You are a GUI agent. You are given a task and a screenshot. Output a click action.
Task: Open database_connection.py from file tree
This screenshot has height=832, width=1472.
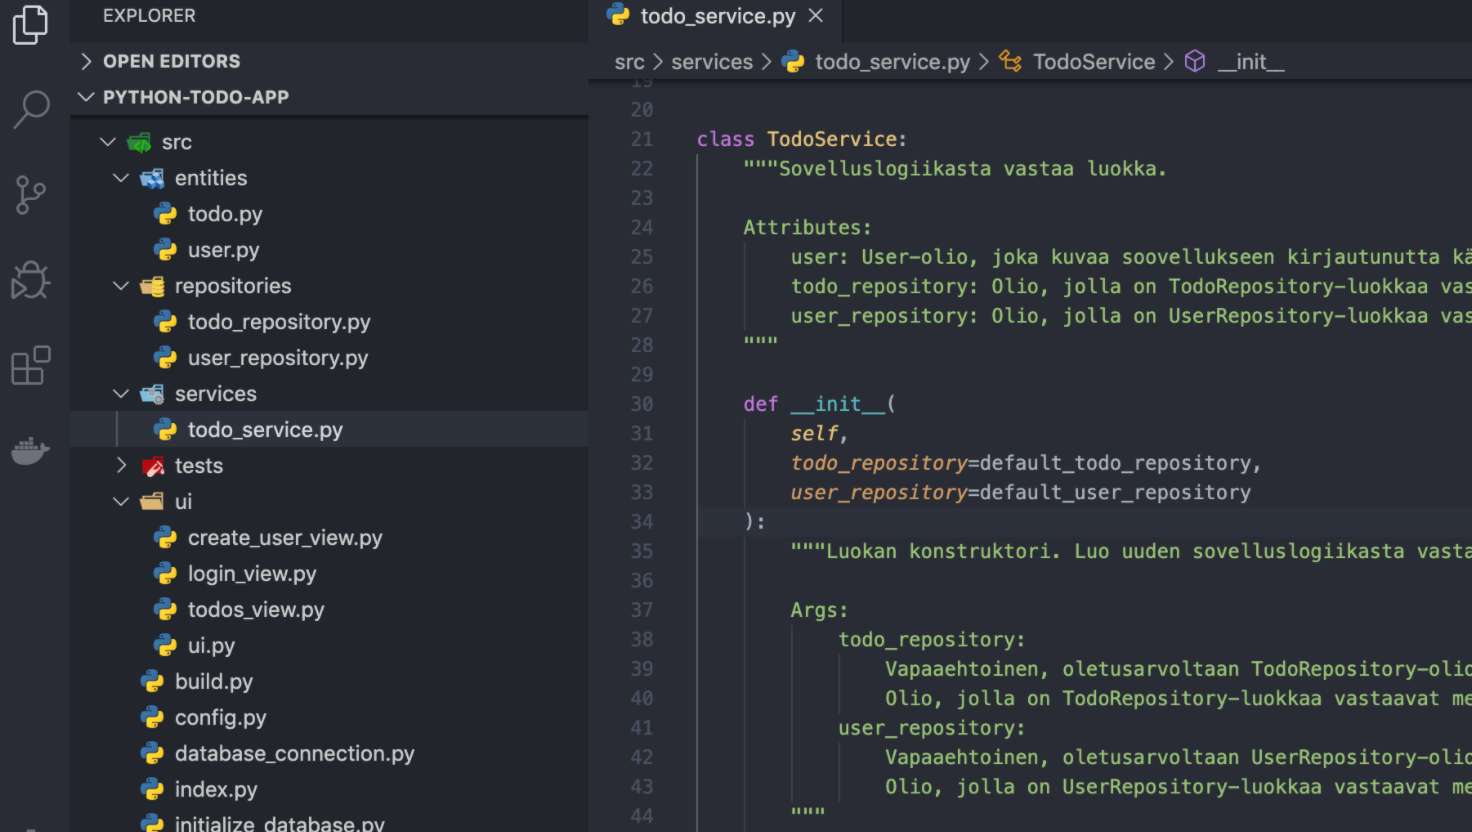[x=294, y=754]
